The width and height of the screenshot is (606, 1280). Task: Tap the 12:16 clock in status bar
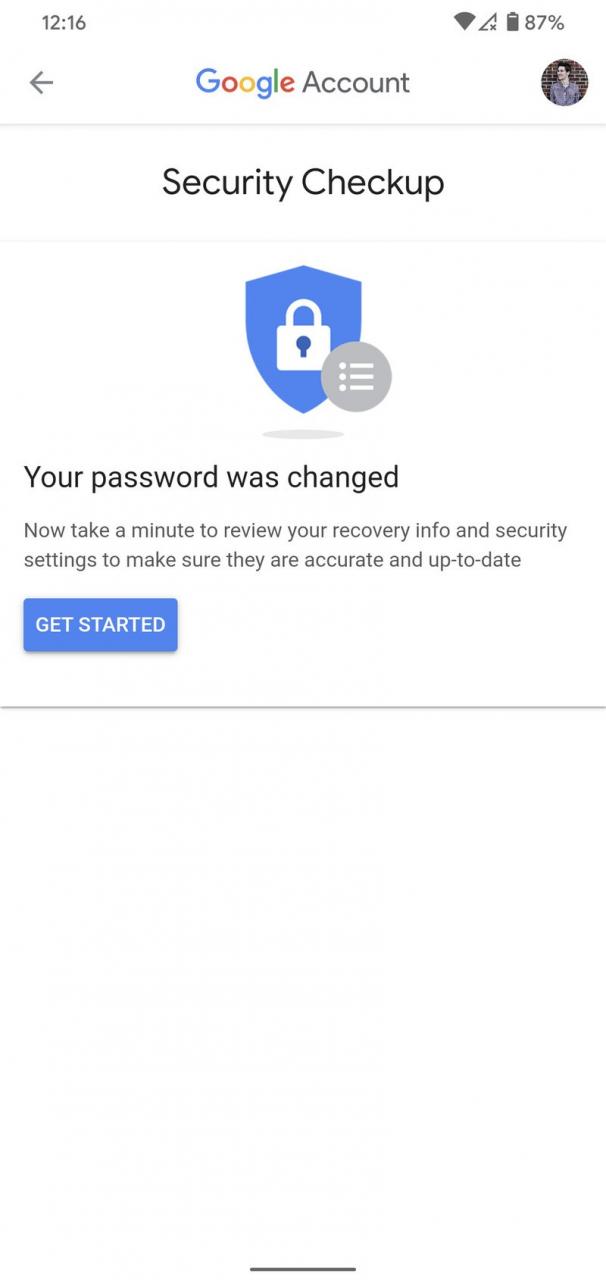(x=64, y=22)
